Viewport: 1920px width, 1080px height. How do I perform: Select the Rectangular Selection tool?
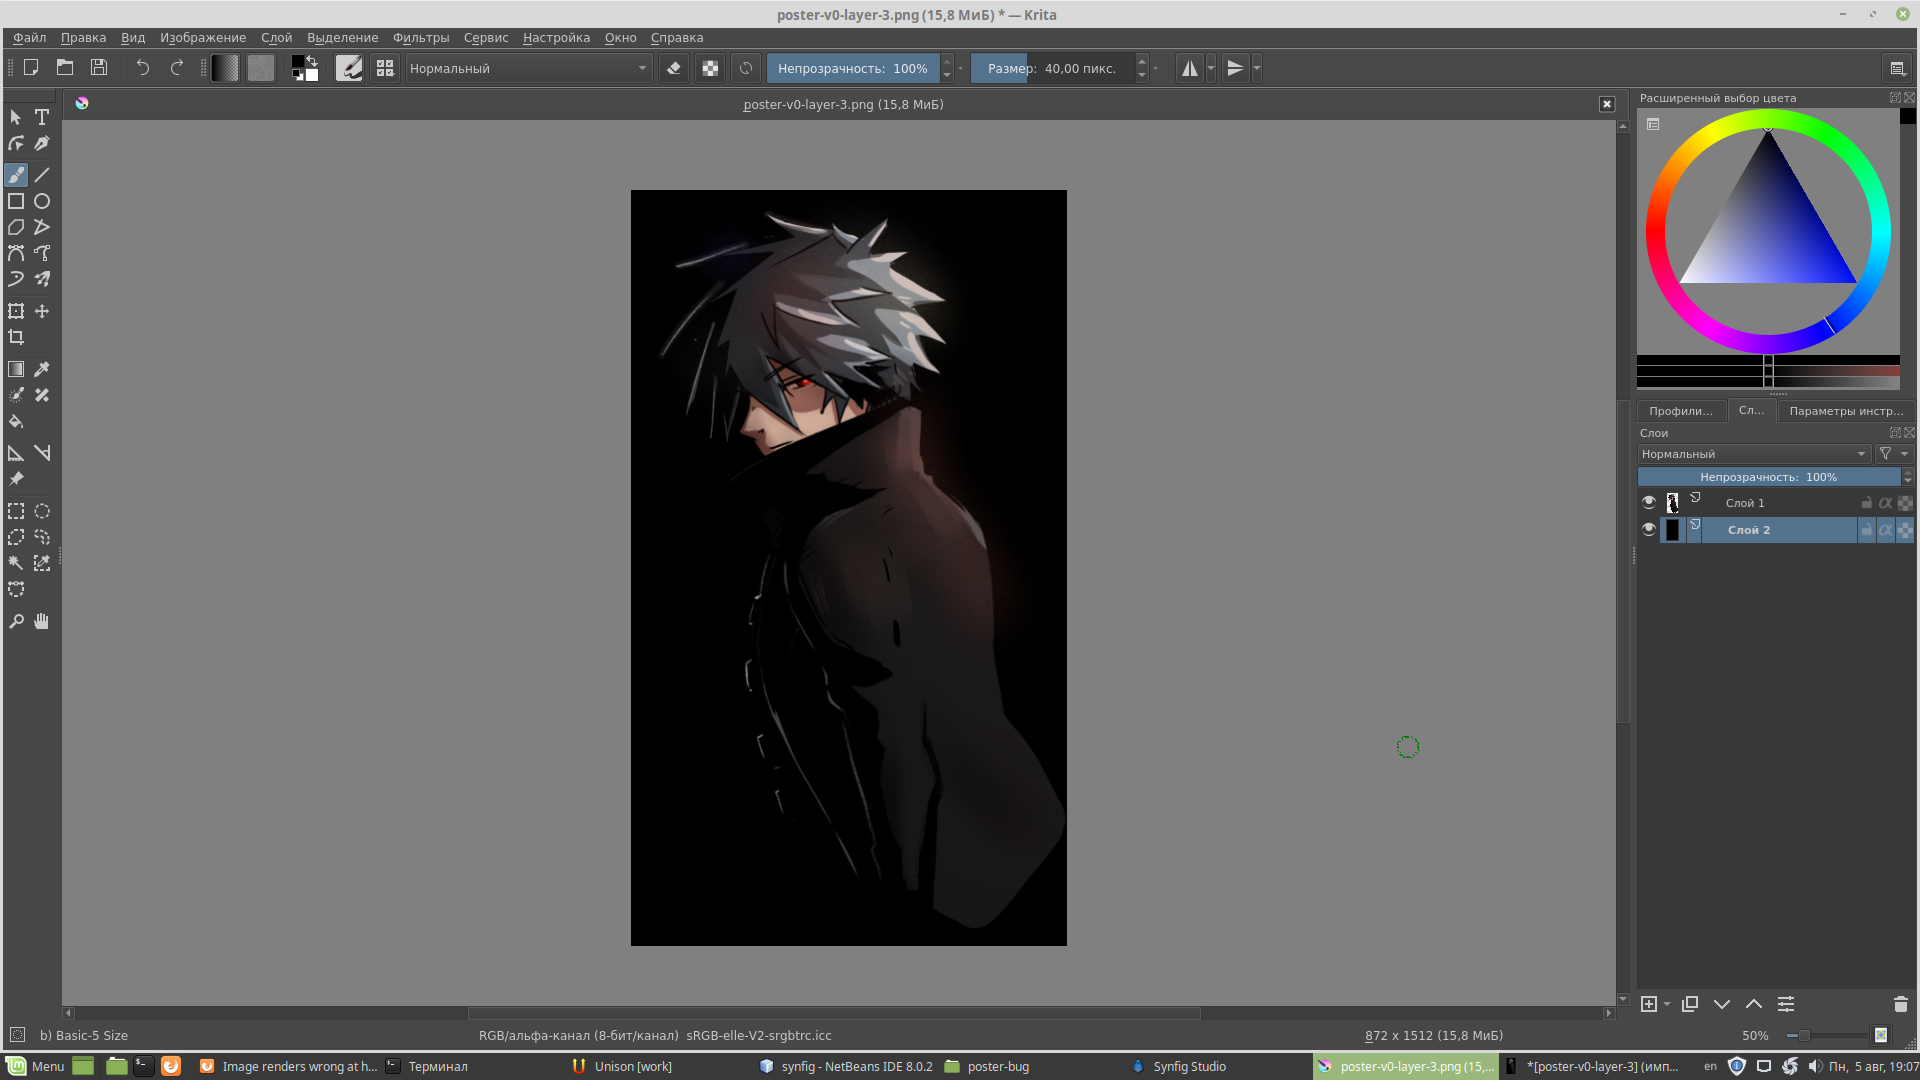pyautogui.click(x=16, y=511)
